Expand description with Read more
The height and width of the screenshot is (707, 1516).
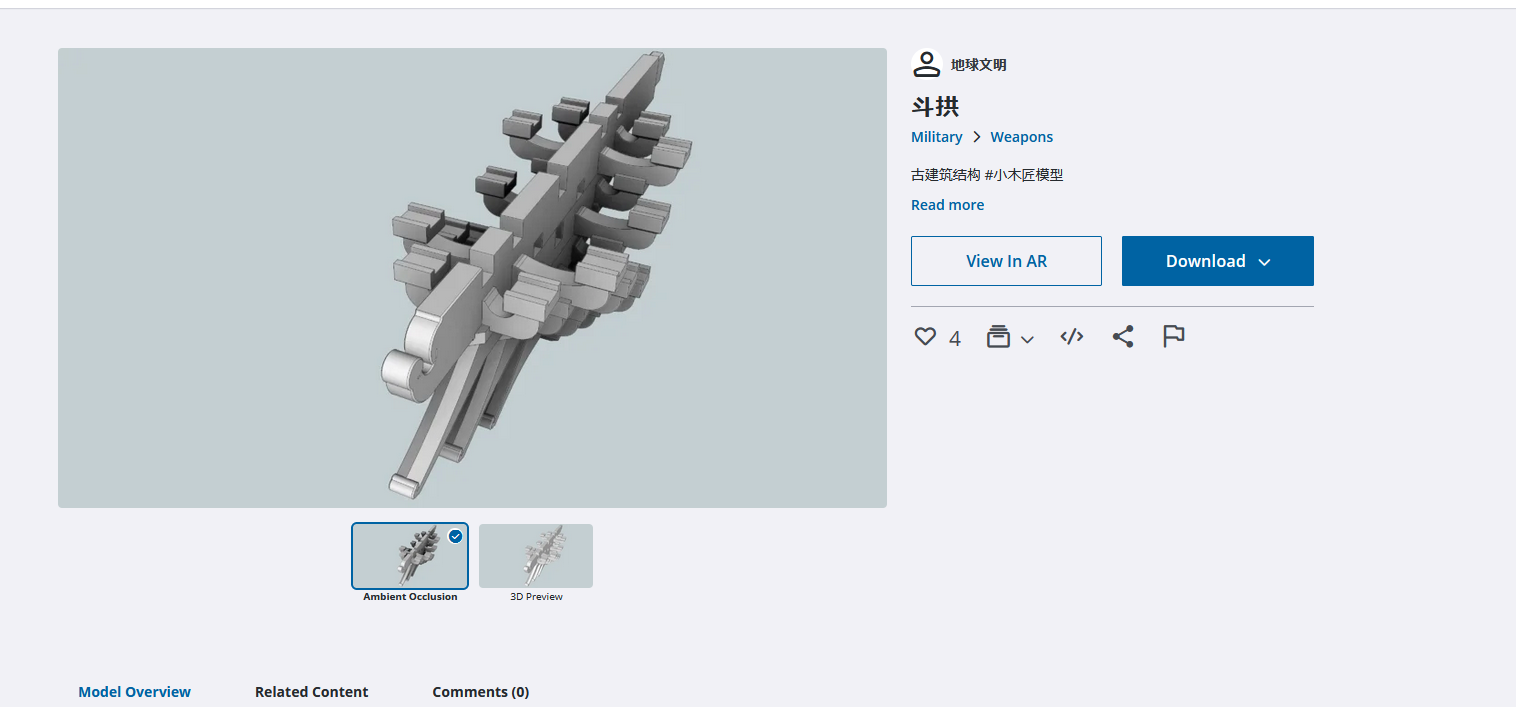click(947, 205)
